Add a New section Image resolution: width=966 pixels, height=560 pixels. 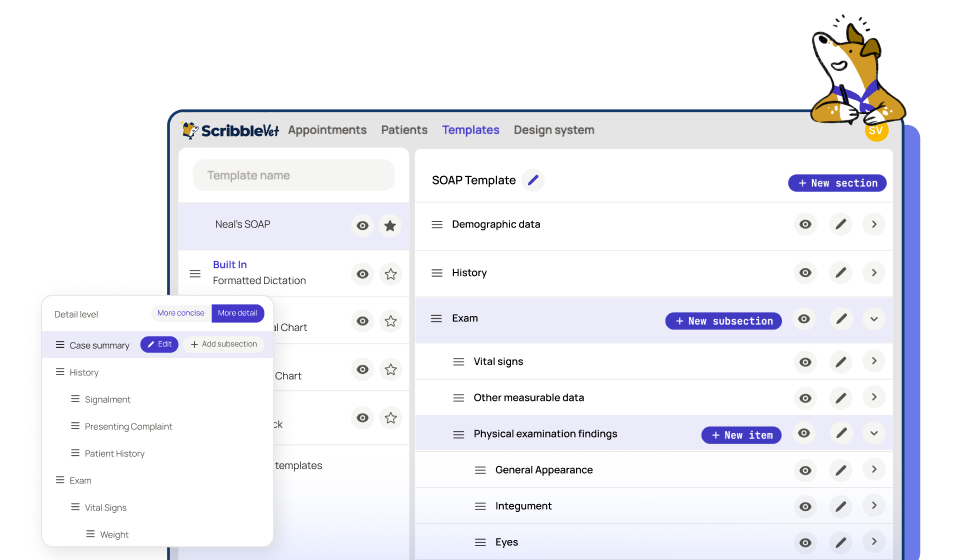837,183
